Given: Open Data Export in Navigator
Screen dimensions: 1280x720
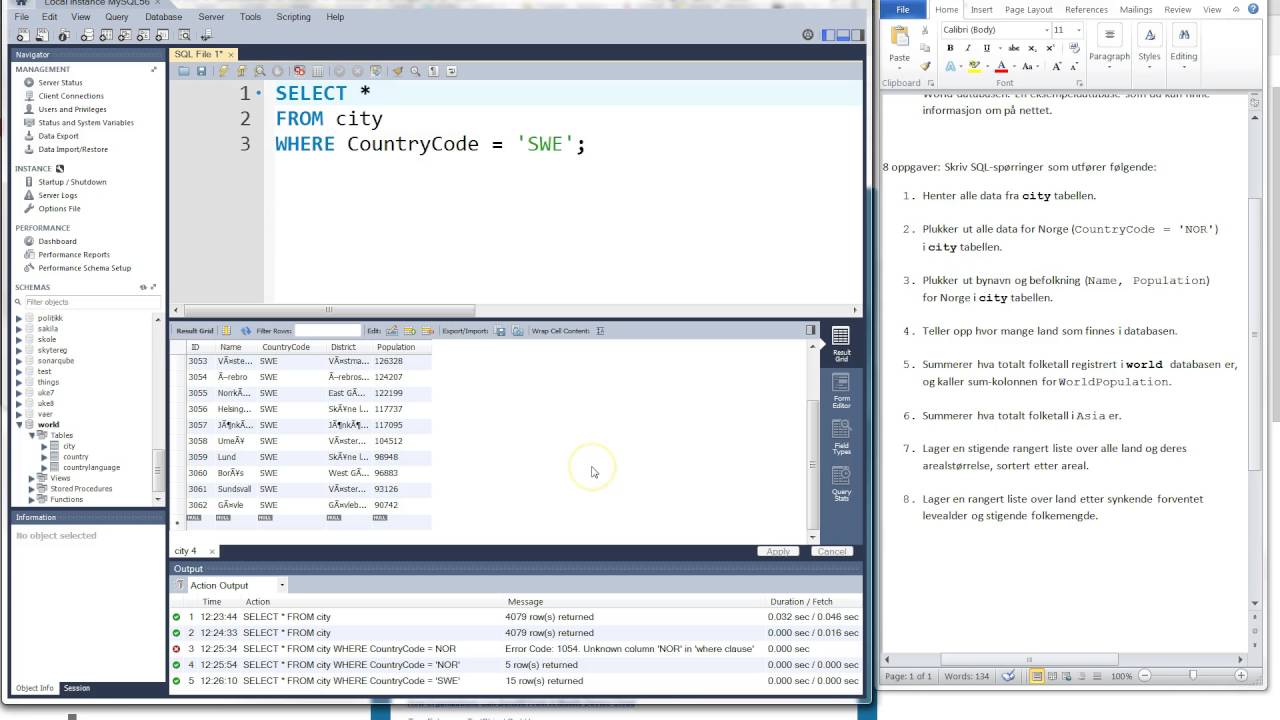Looking at the screenshot, I should tap(58, 136).
